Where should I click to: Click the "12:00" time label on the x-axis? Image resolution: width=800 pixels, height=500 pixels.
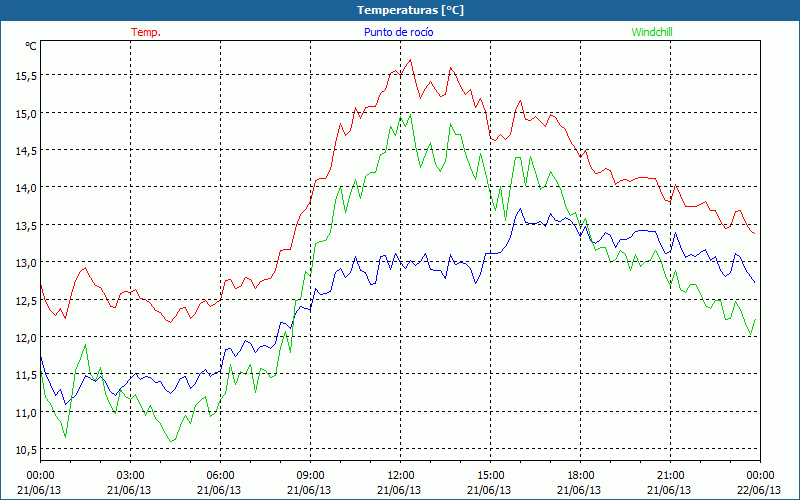click(400, 475)
